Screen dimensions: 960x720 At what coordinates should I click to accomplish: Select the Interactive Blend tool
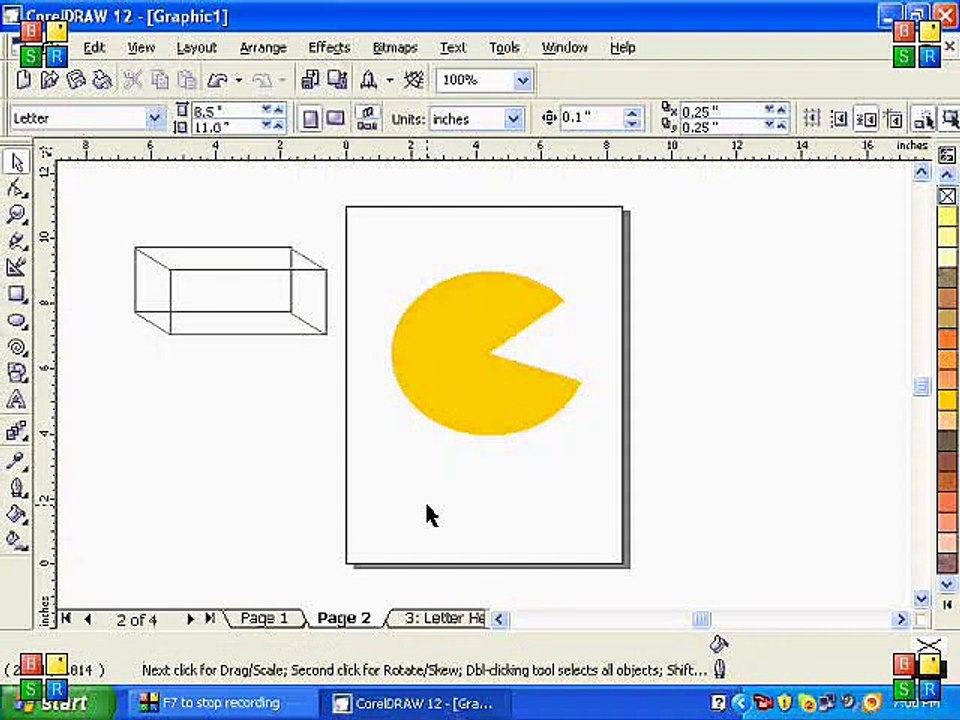17,431
